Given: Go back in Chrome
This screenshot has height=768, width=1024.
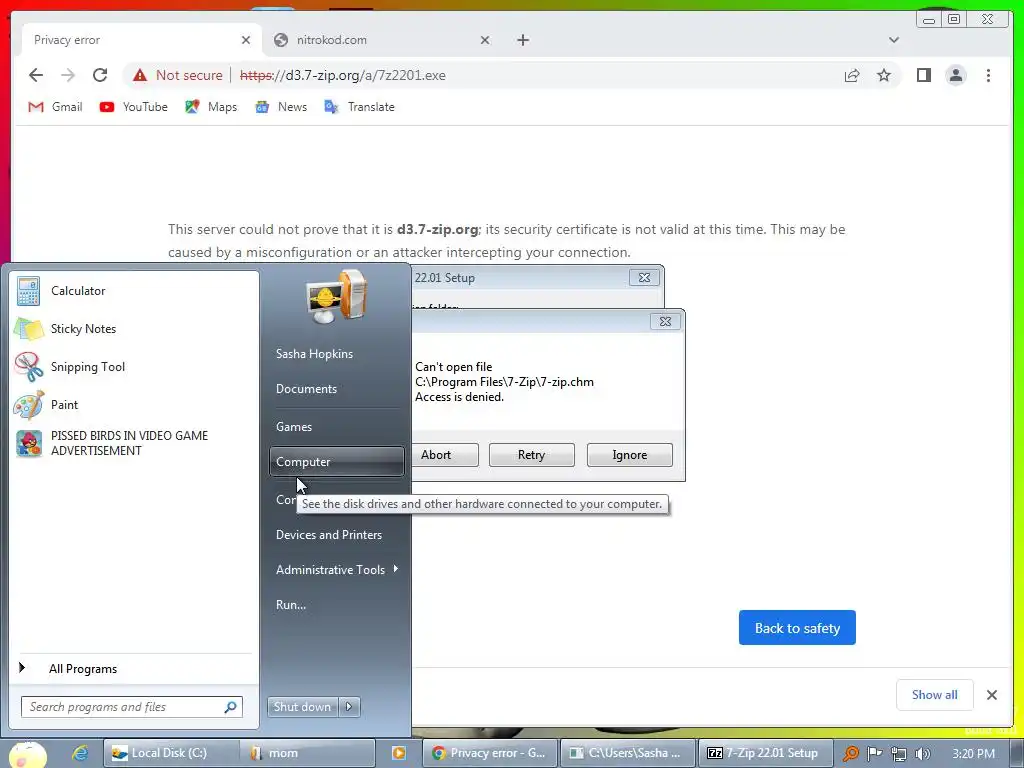Looking at the screenshot, I should [36, 75].
